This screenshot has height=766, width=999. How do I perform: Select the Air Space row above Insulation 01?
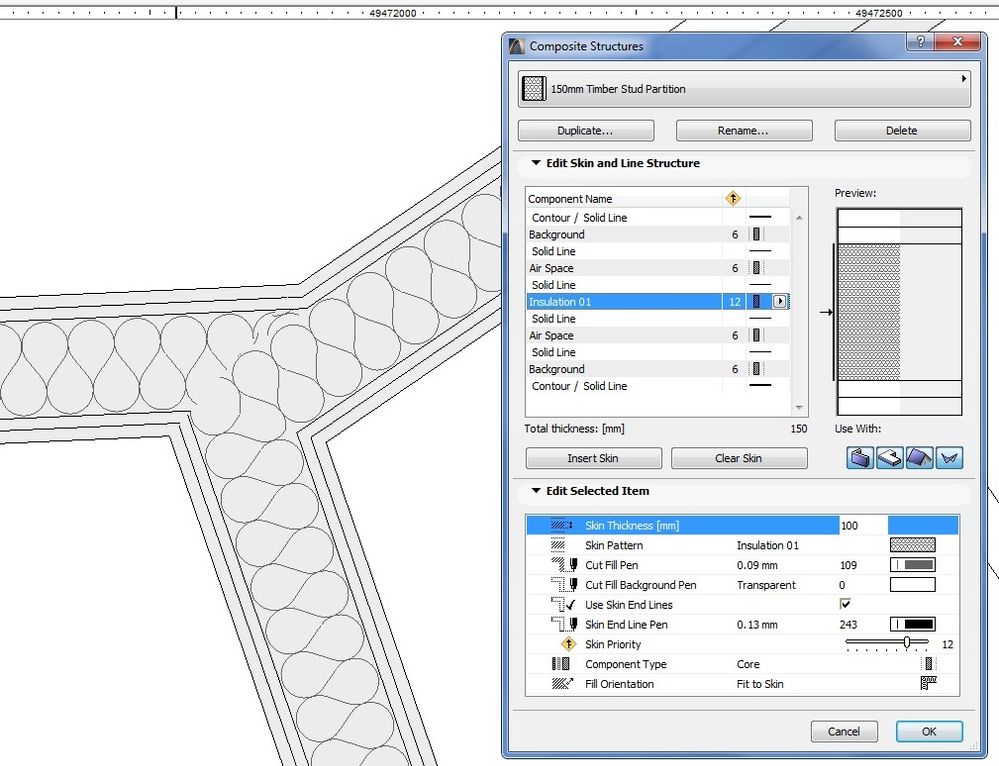pos(658,268)
